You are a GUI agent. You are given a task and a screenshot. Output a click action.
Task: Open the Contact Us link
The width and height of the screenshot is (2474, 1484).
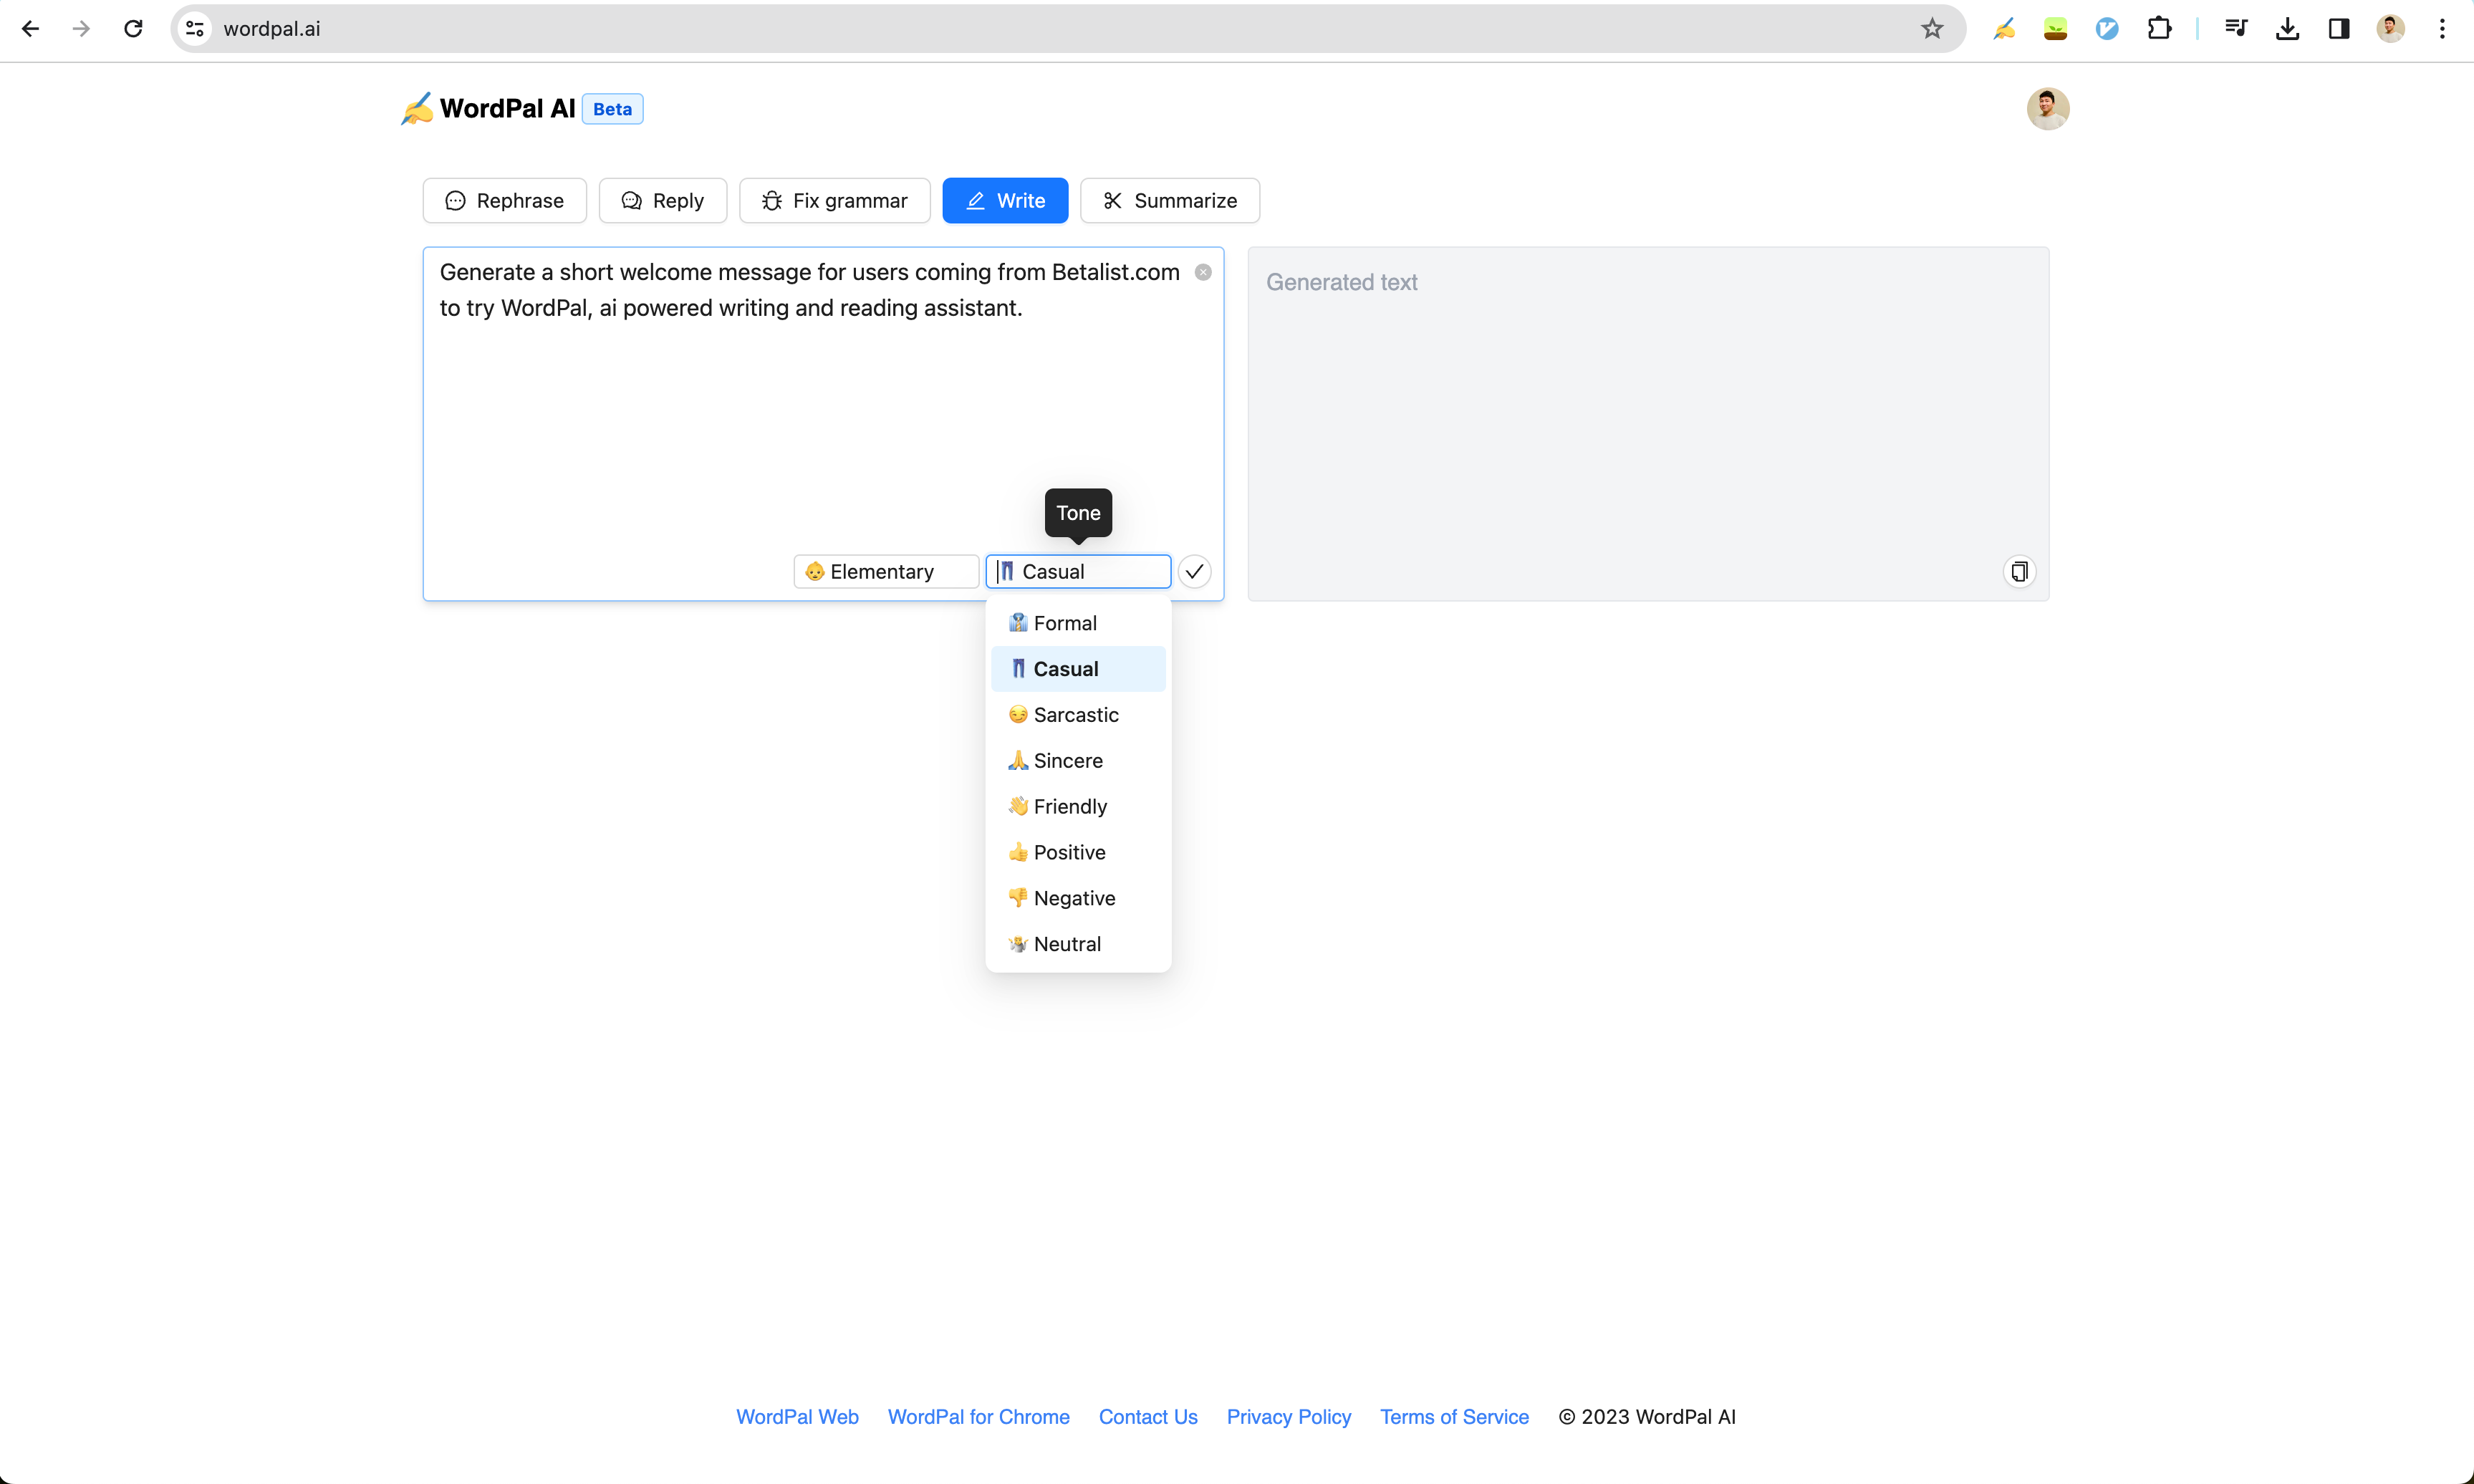click(x=1147, y=1416)
